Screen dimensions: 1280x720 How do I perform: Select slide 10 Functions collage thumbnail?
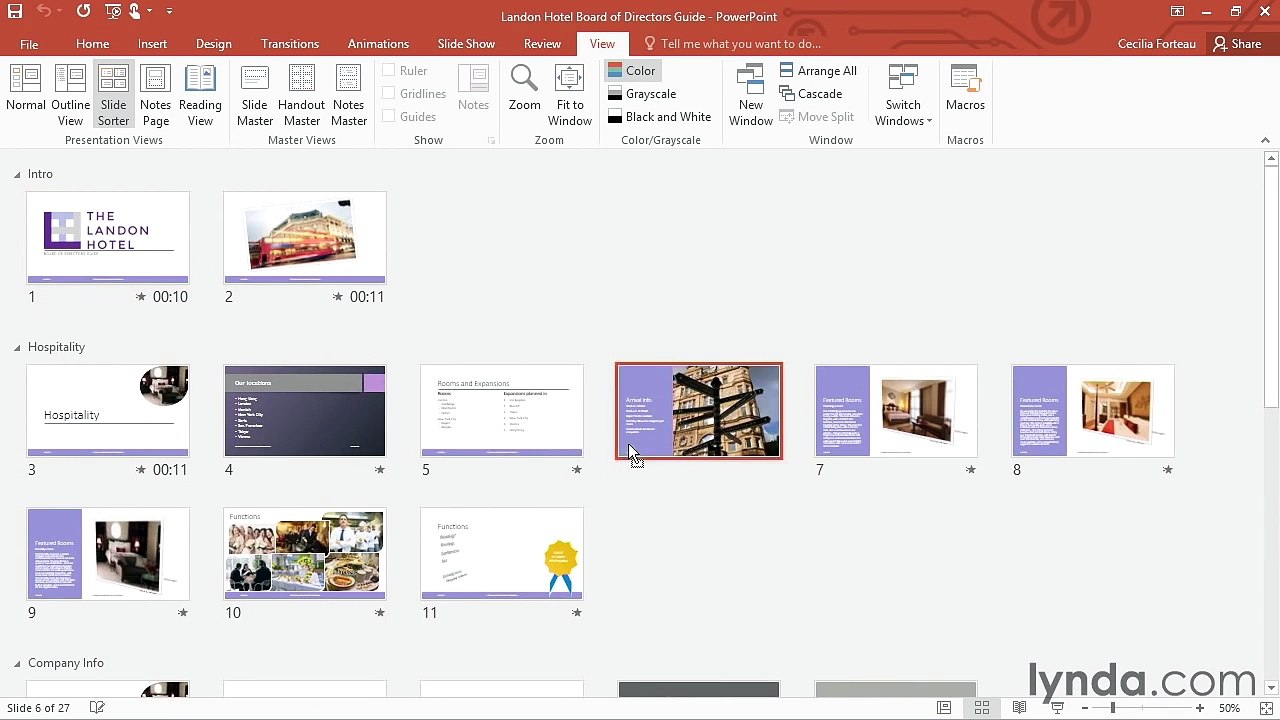(x=305, y=554)
